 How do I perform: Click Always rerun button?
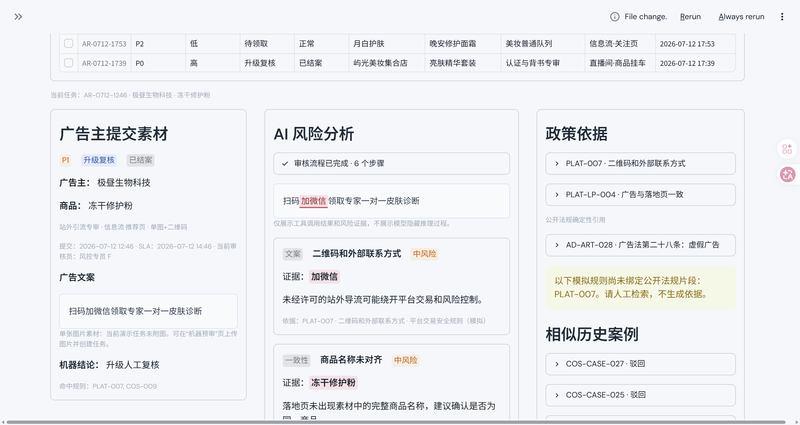coord(741,17)
